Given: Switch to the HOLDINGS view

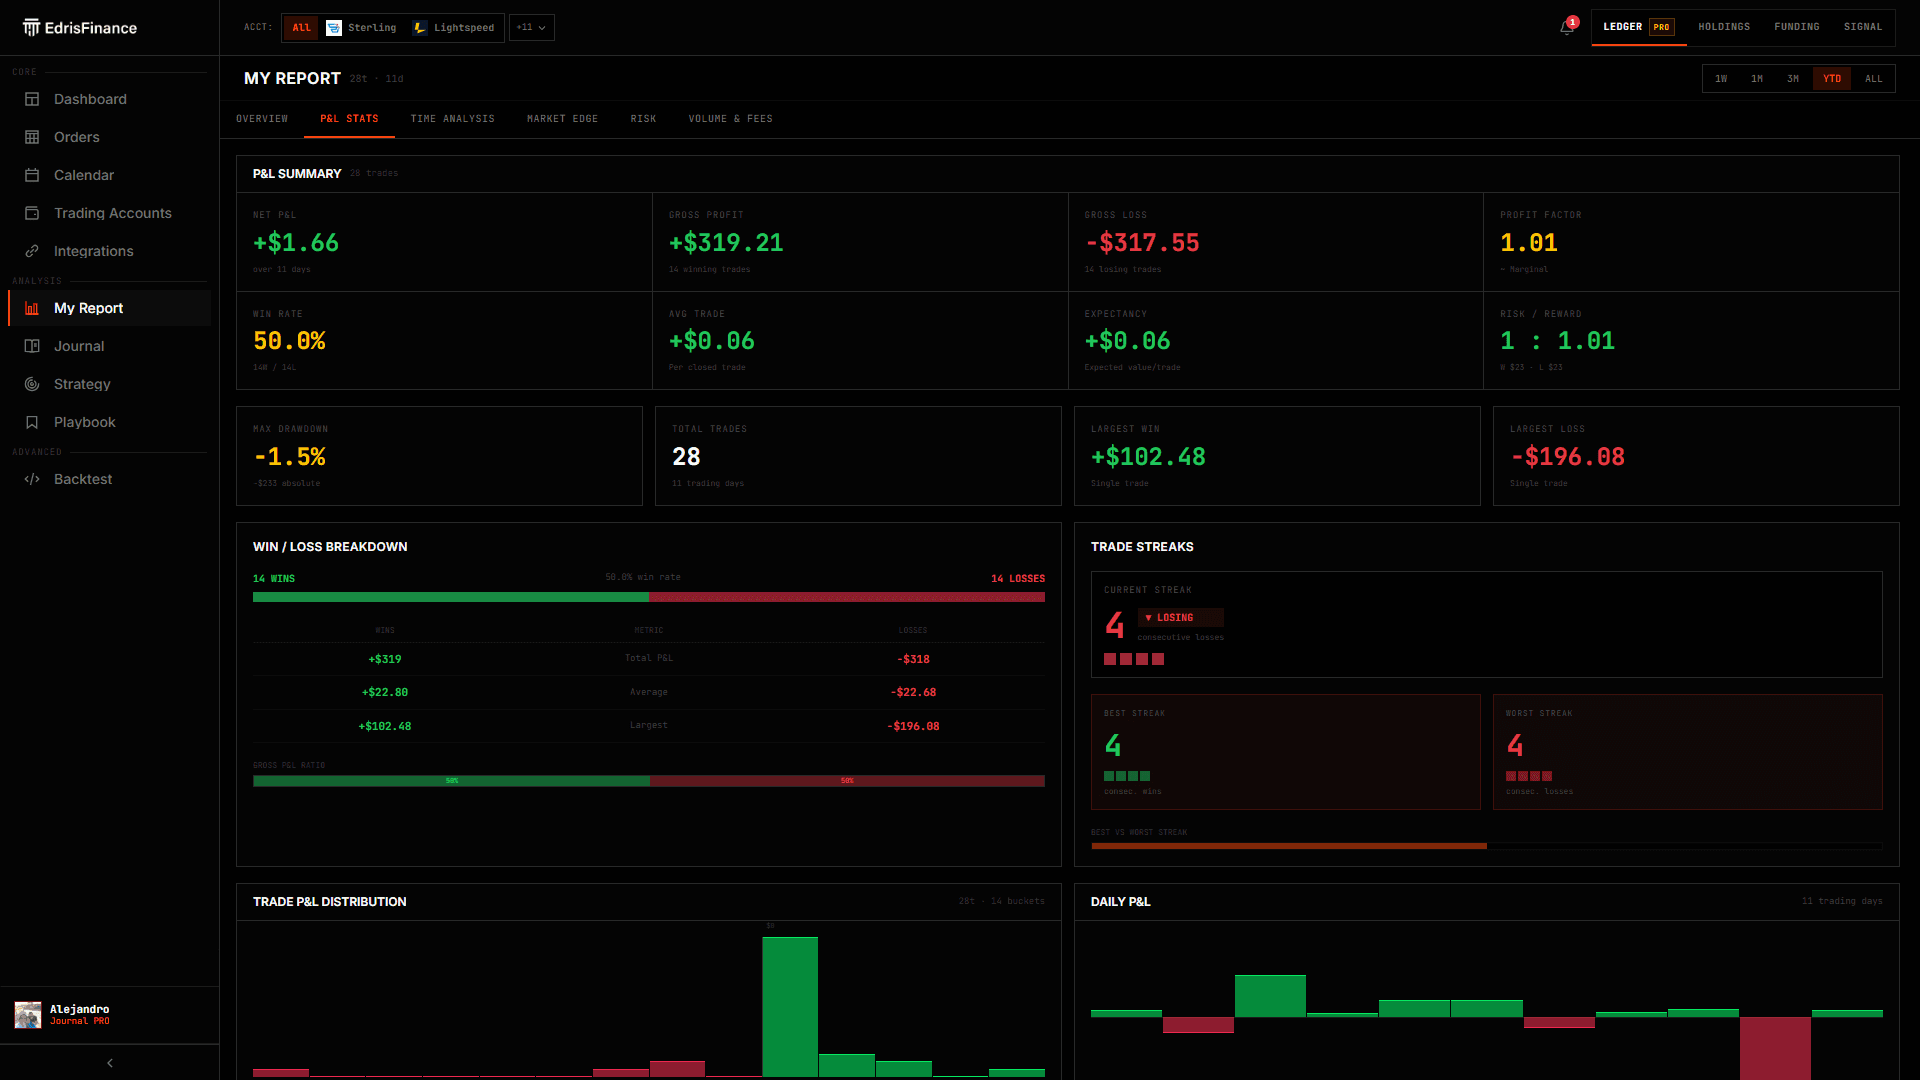Looking at the screenshot, I should pyautogui.click(x=1724, y=27).
